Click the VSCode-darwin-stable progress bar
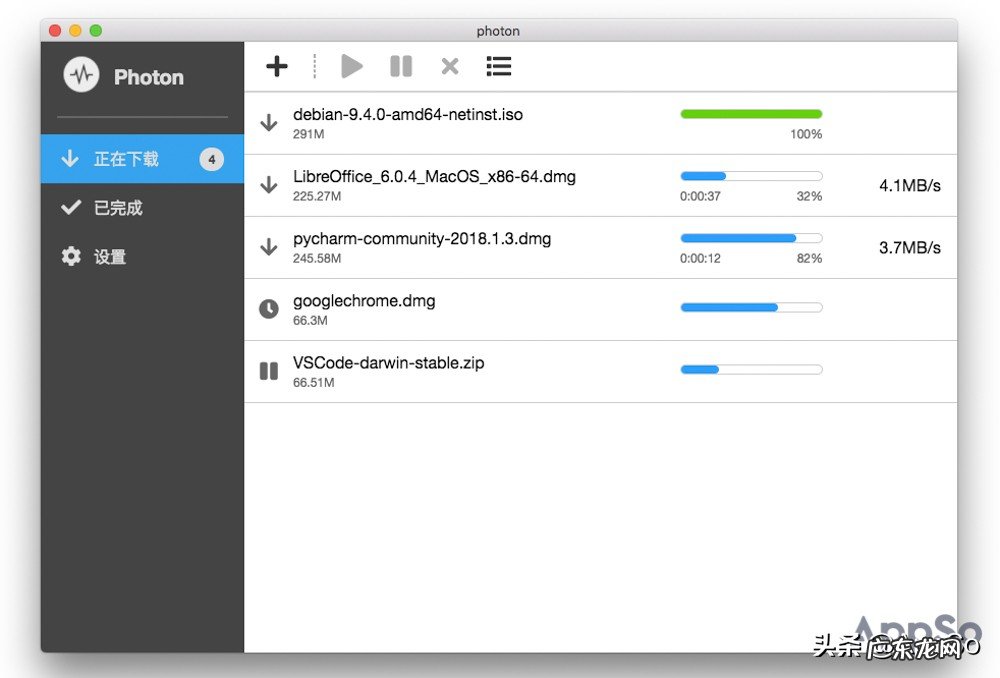The image size is (1000, 678). 751,369
